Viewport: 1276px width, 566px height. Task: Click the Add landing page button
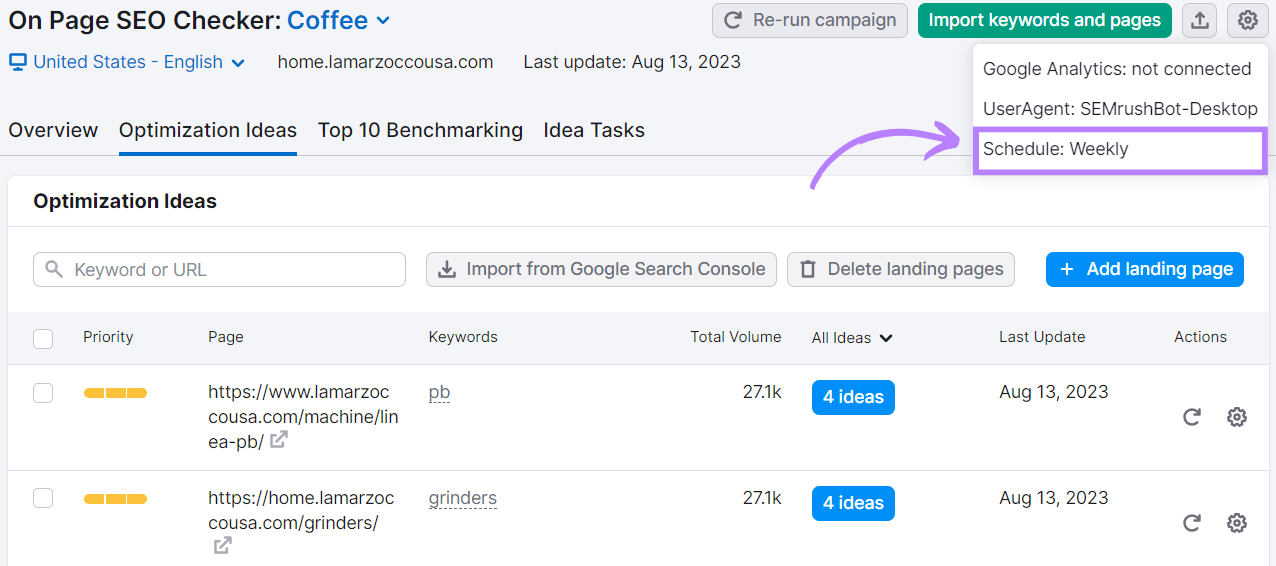pos(1144,269)
